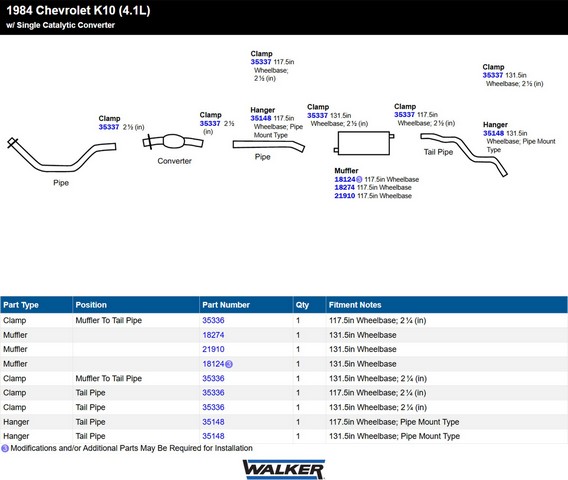The image size is (568, 480).
Task: Open muffler 21910 link in diagram
Action: 344,196
